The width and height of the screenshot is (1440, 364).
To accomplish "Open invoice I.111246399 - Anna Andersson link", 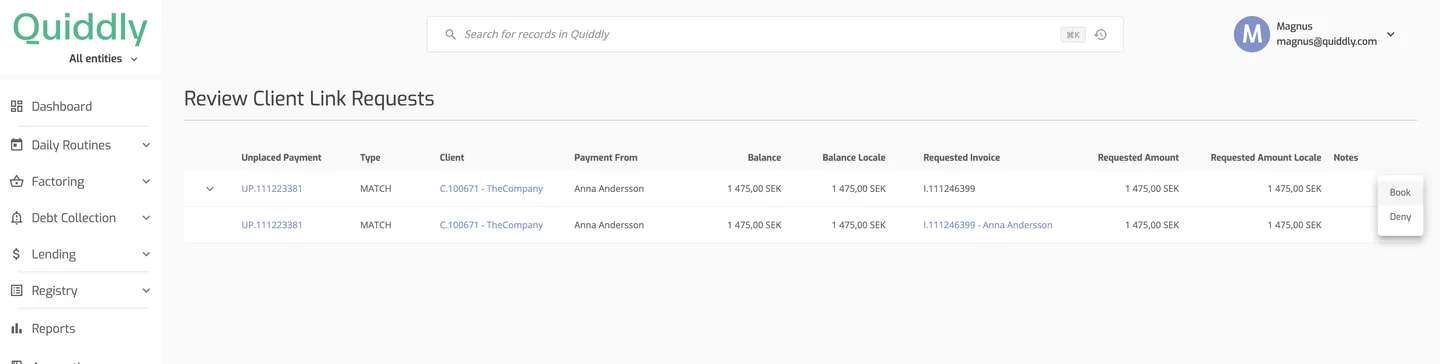I will click(x=988, y=225).
